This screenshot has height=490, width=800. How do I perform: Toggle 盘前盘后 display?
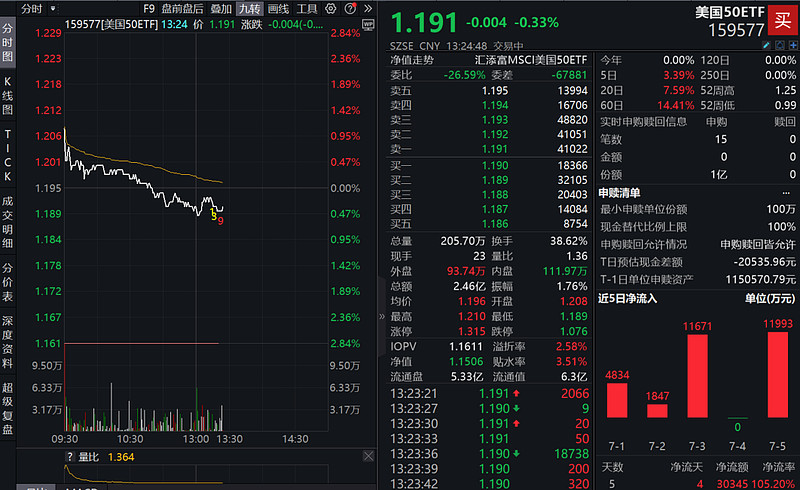click(x=182, y=9)
